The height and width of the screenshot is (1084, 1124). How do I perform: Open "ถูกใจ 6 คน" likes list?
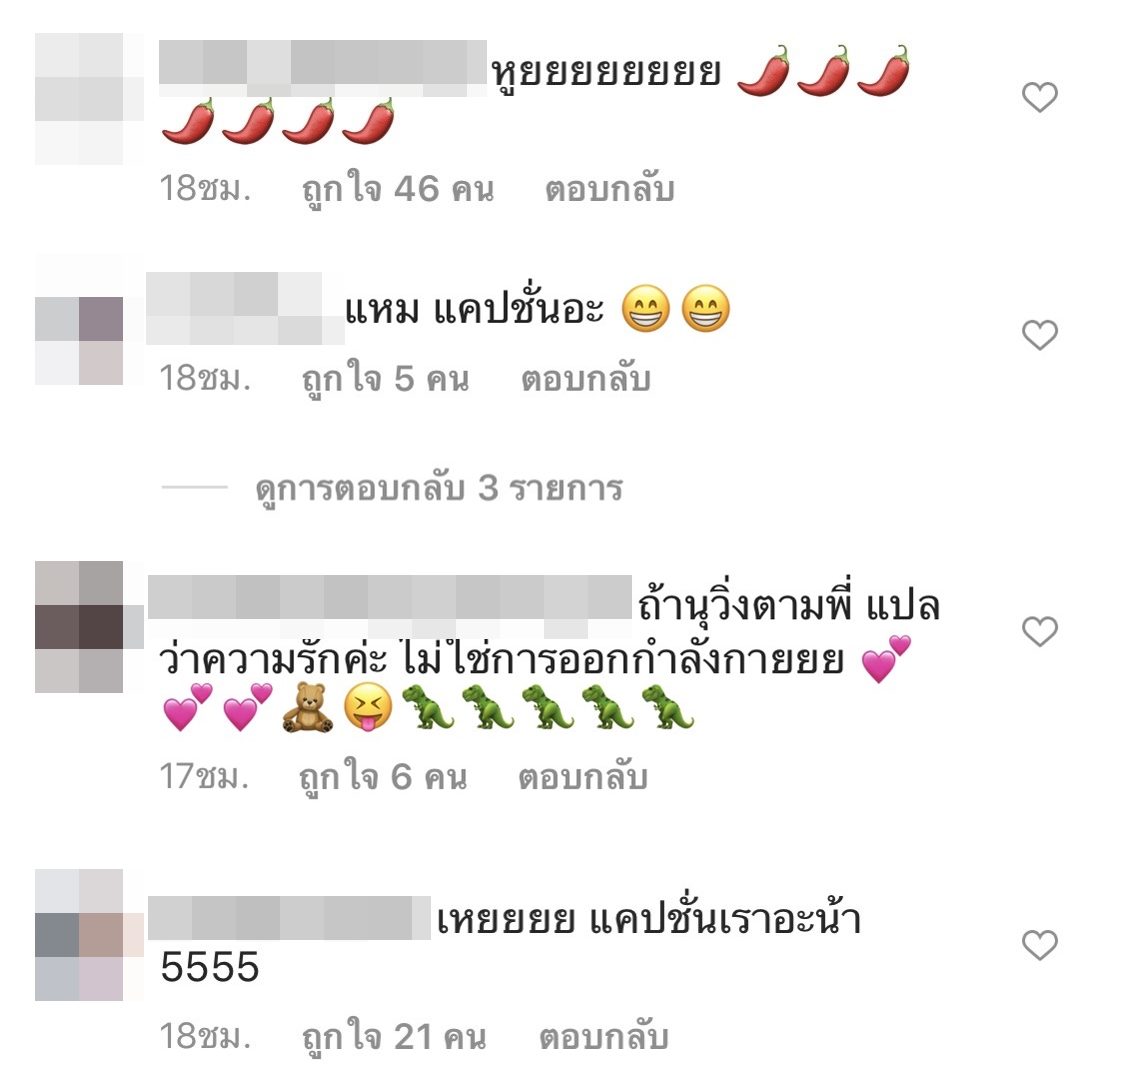point(384,777)
